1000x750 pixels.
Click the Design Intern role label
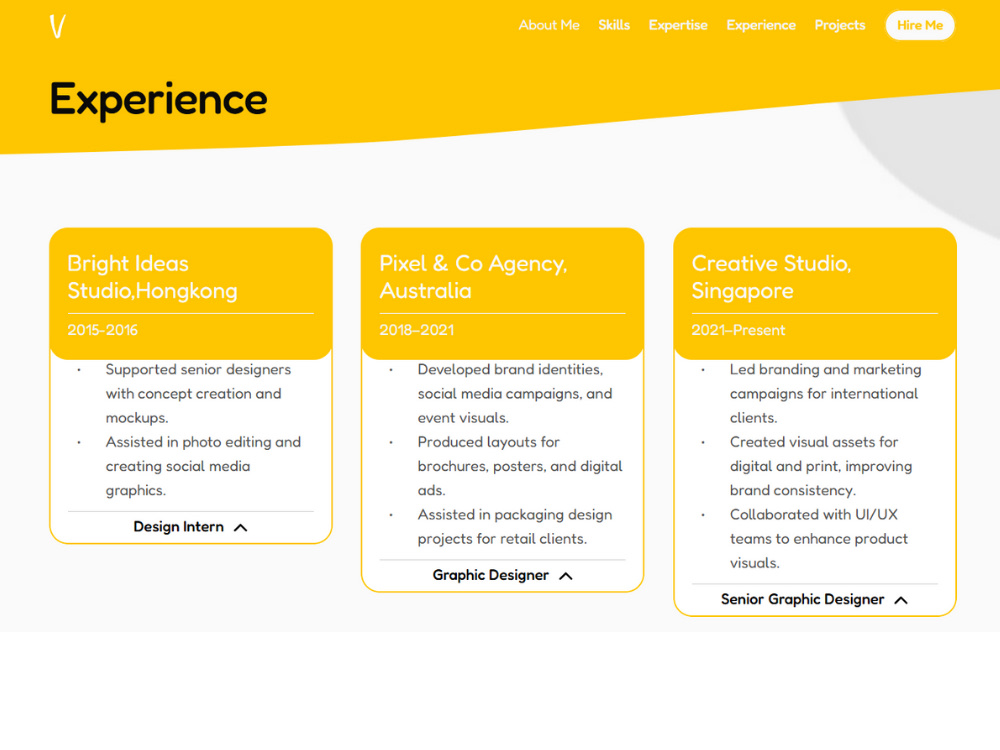pyautogui.click(x=179, y=527)
